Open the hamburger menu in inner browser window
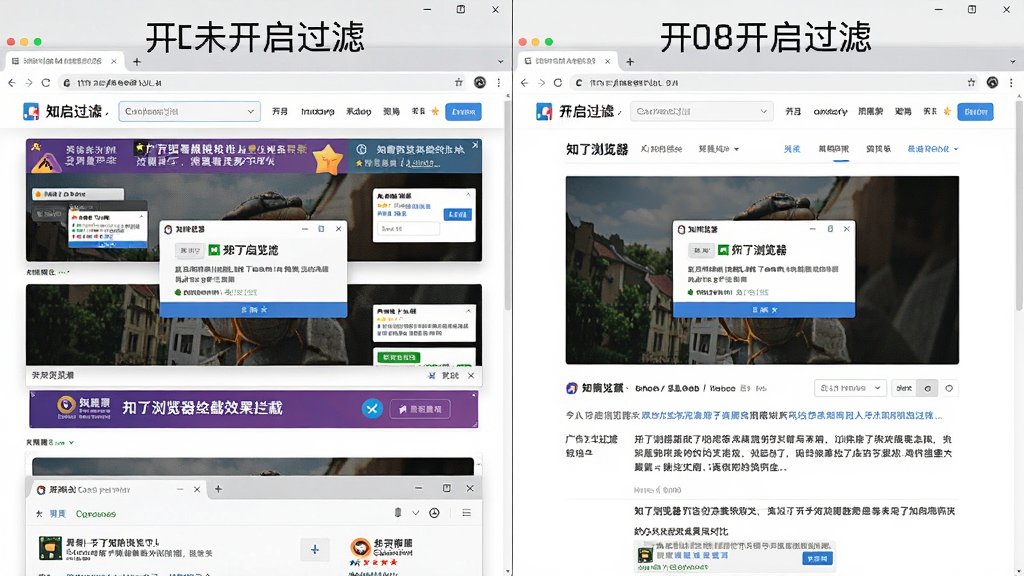 pyautogui.click(x=466, y=513)
